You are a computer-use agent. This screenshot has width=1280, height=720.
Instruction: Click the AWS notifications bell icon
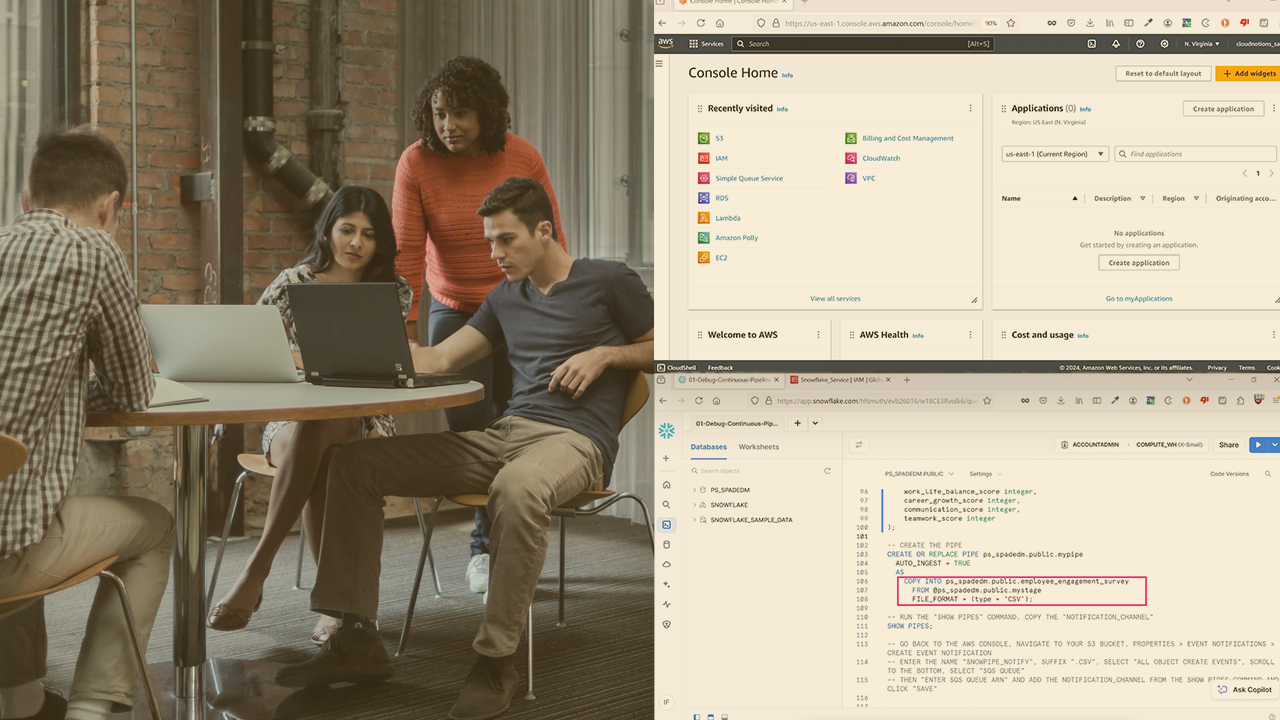(x=1117, y=44)
